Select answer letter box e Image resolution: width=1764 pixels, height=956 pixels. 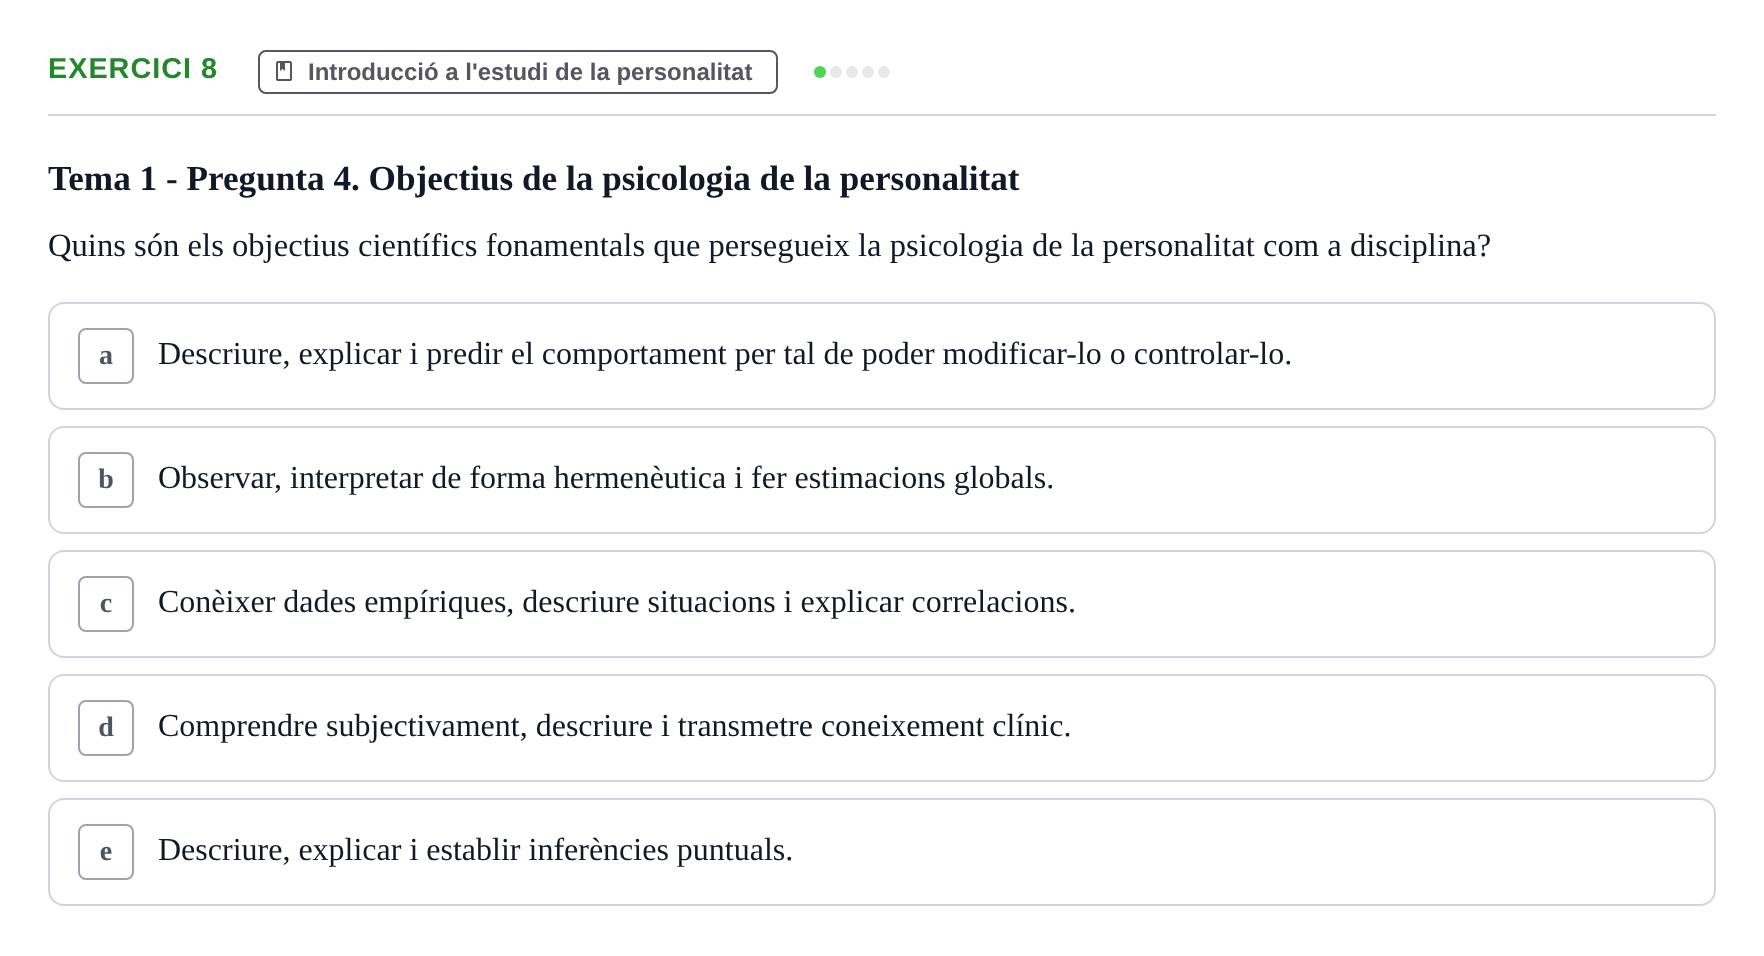point(106,852)
